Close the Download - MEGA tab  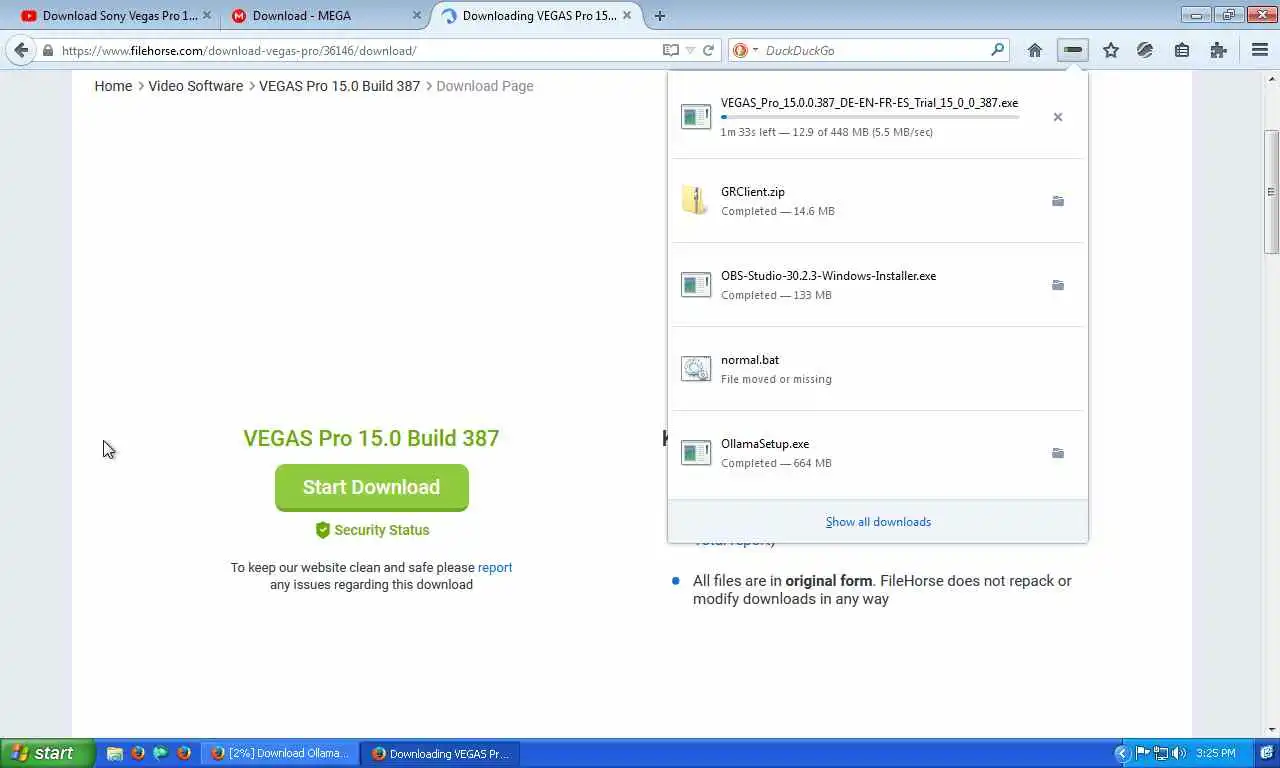coord(417,16)
